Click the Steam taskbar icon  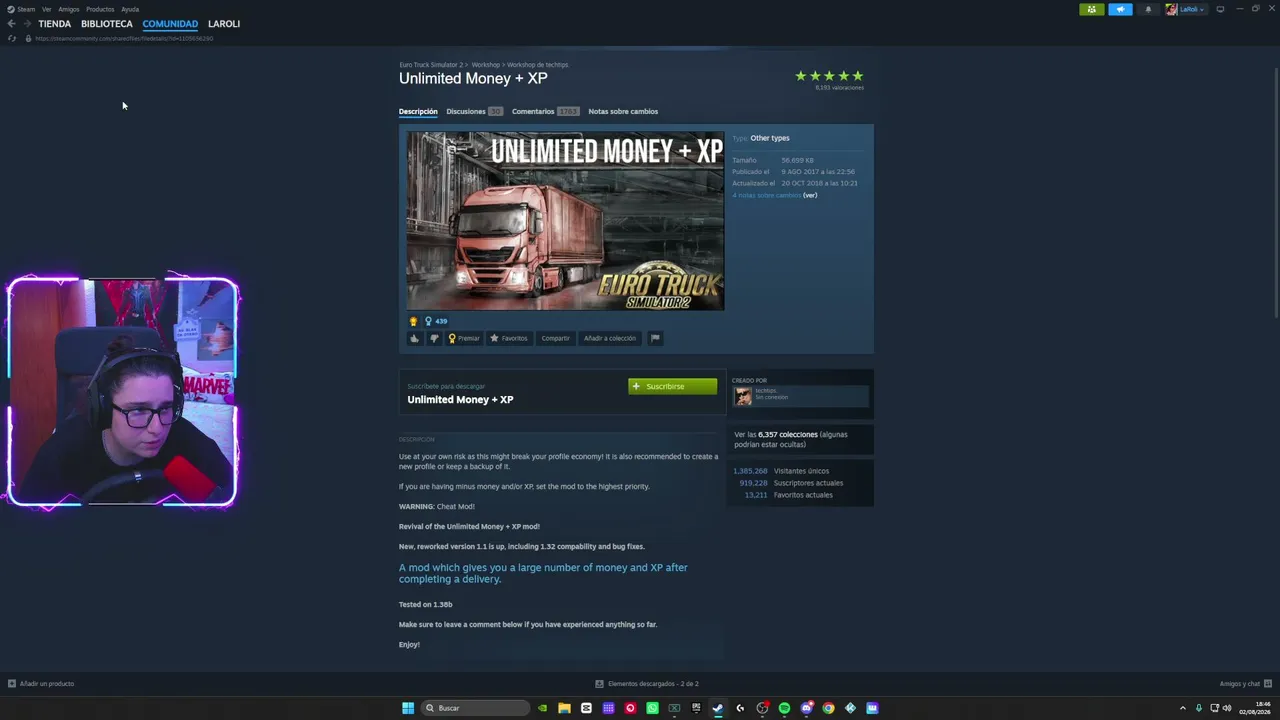(x=718, y=708)
